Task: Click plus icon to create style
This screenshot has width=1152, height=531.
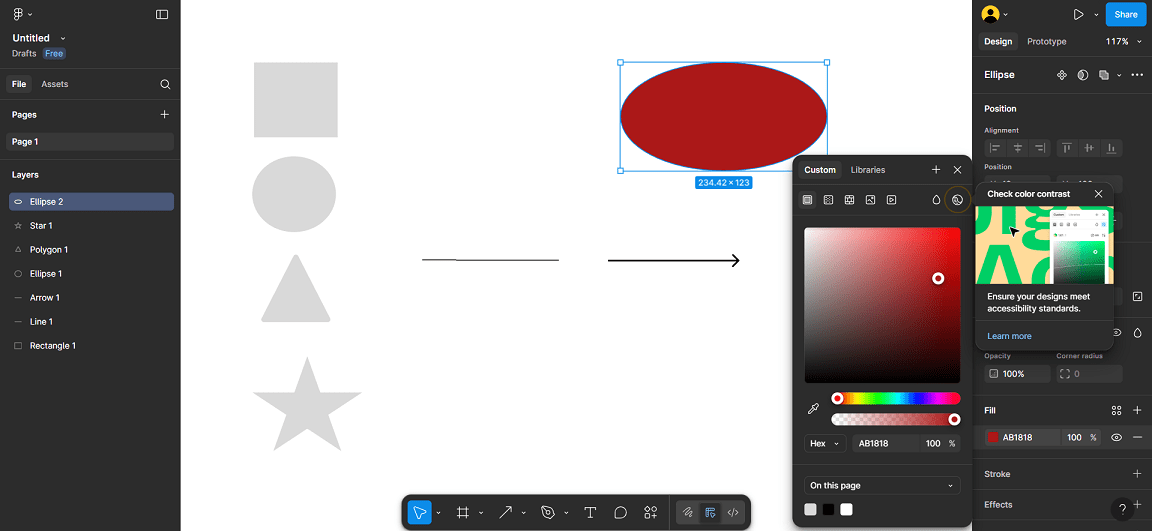Action: 936,170
